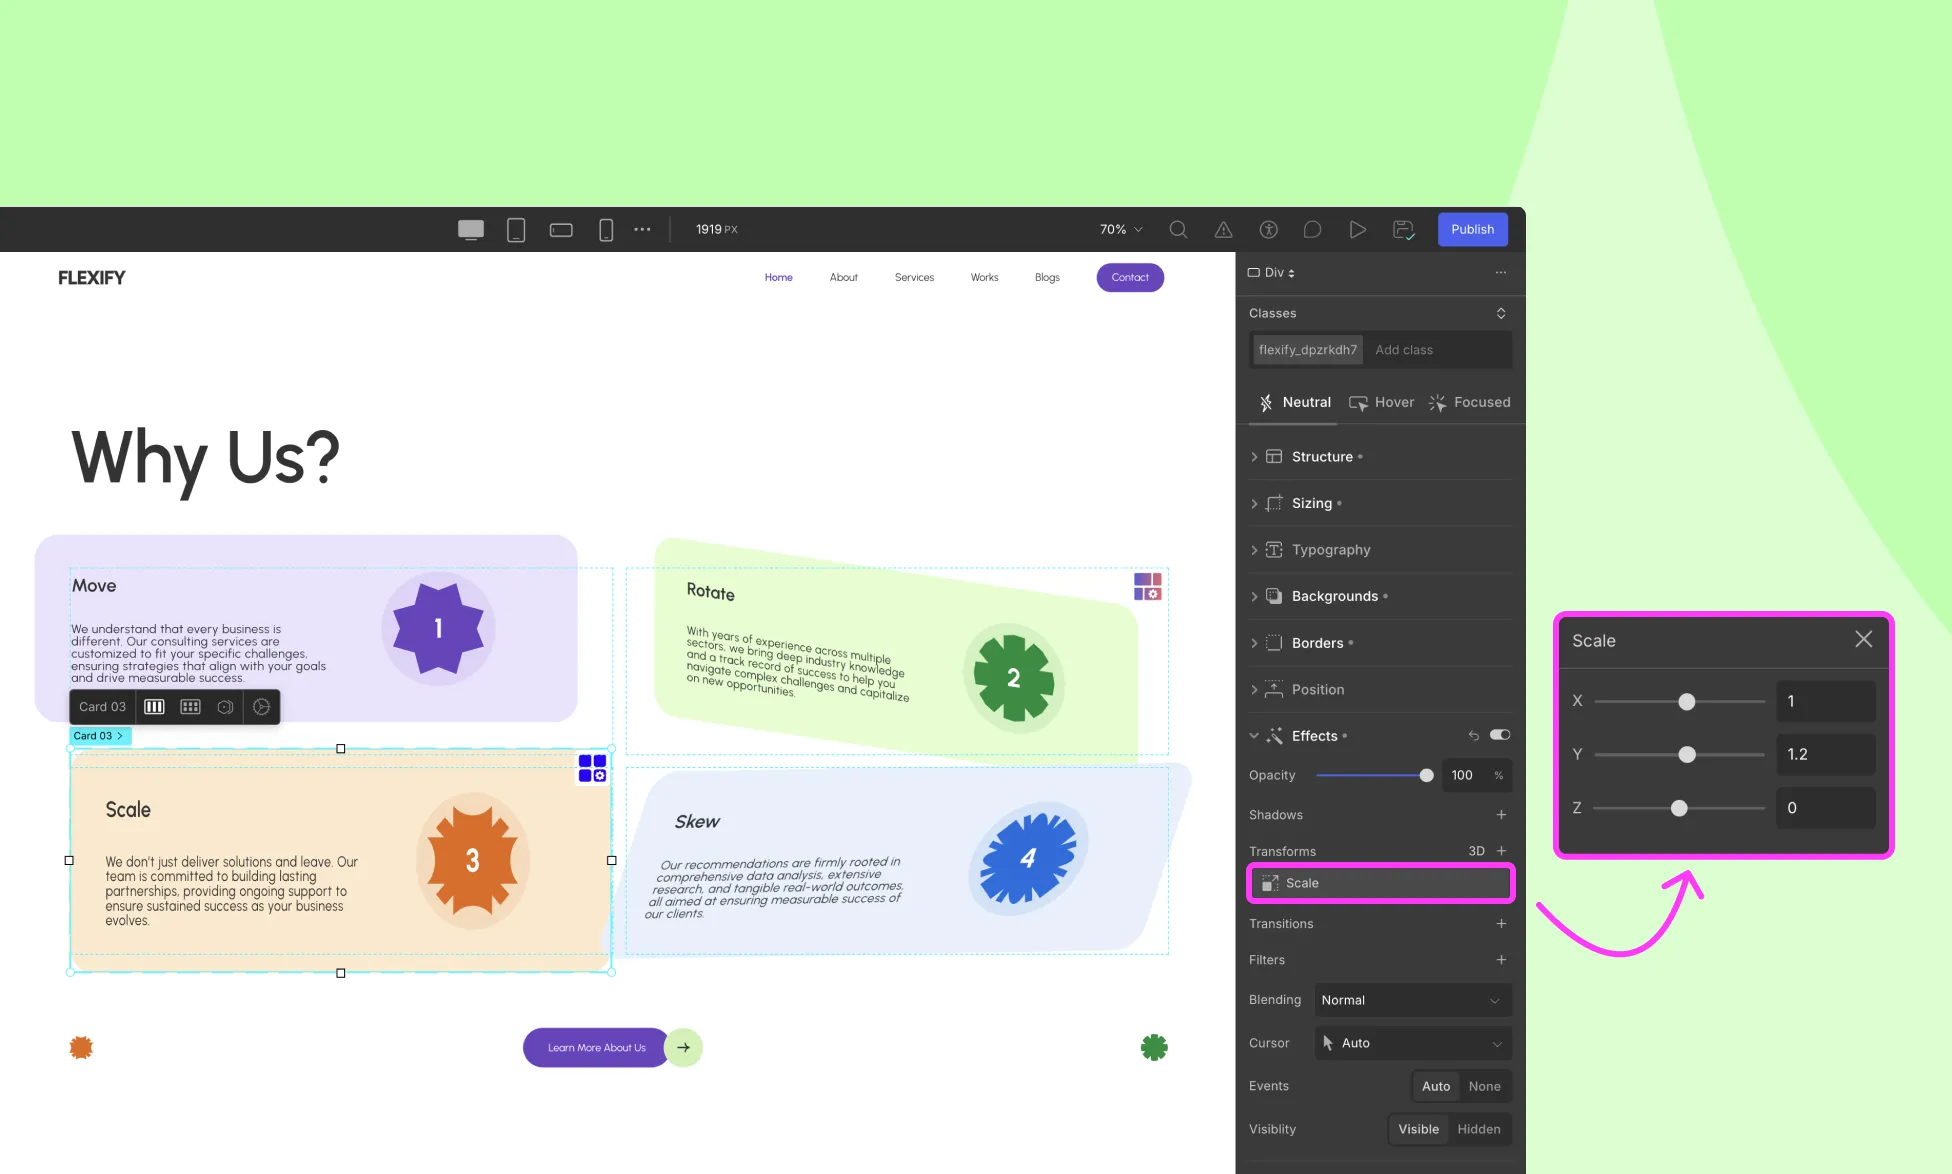Open the search magnifier icon
This screenshot has height=1174, width=1952.
click(1179, 230)
